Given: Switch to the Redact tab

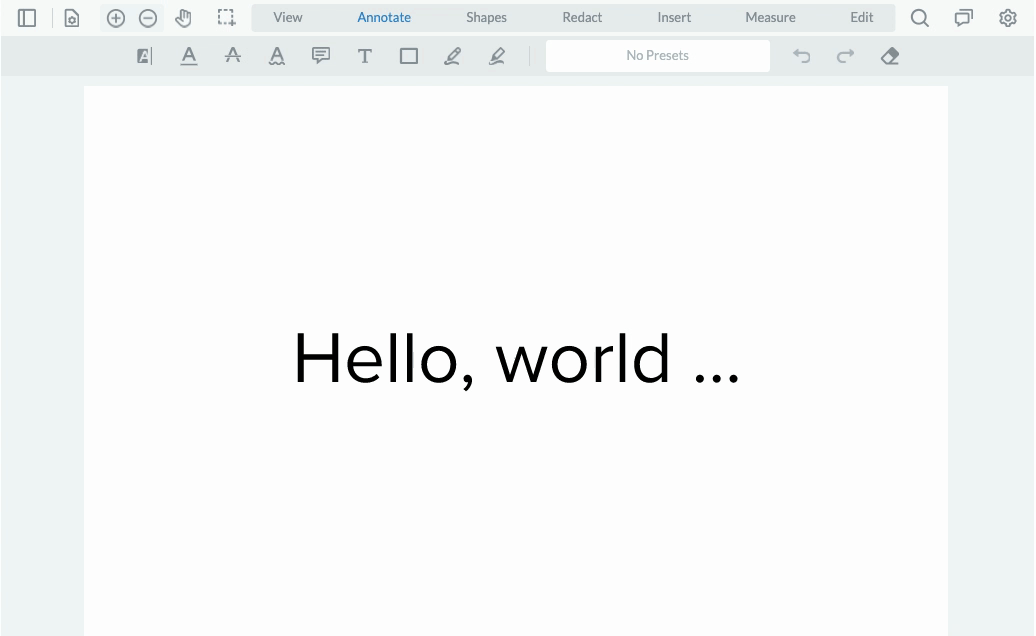Looking at the screenshot, I should pos(582,18).
